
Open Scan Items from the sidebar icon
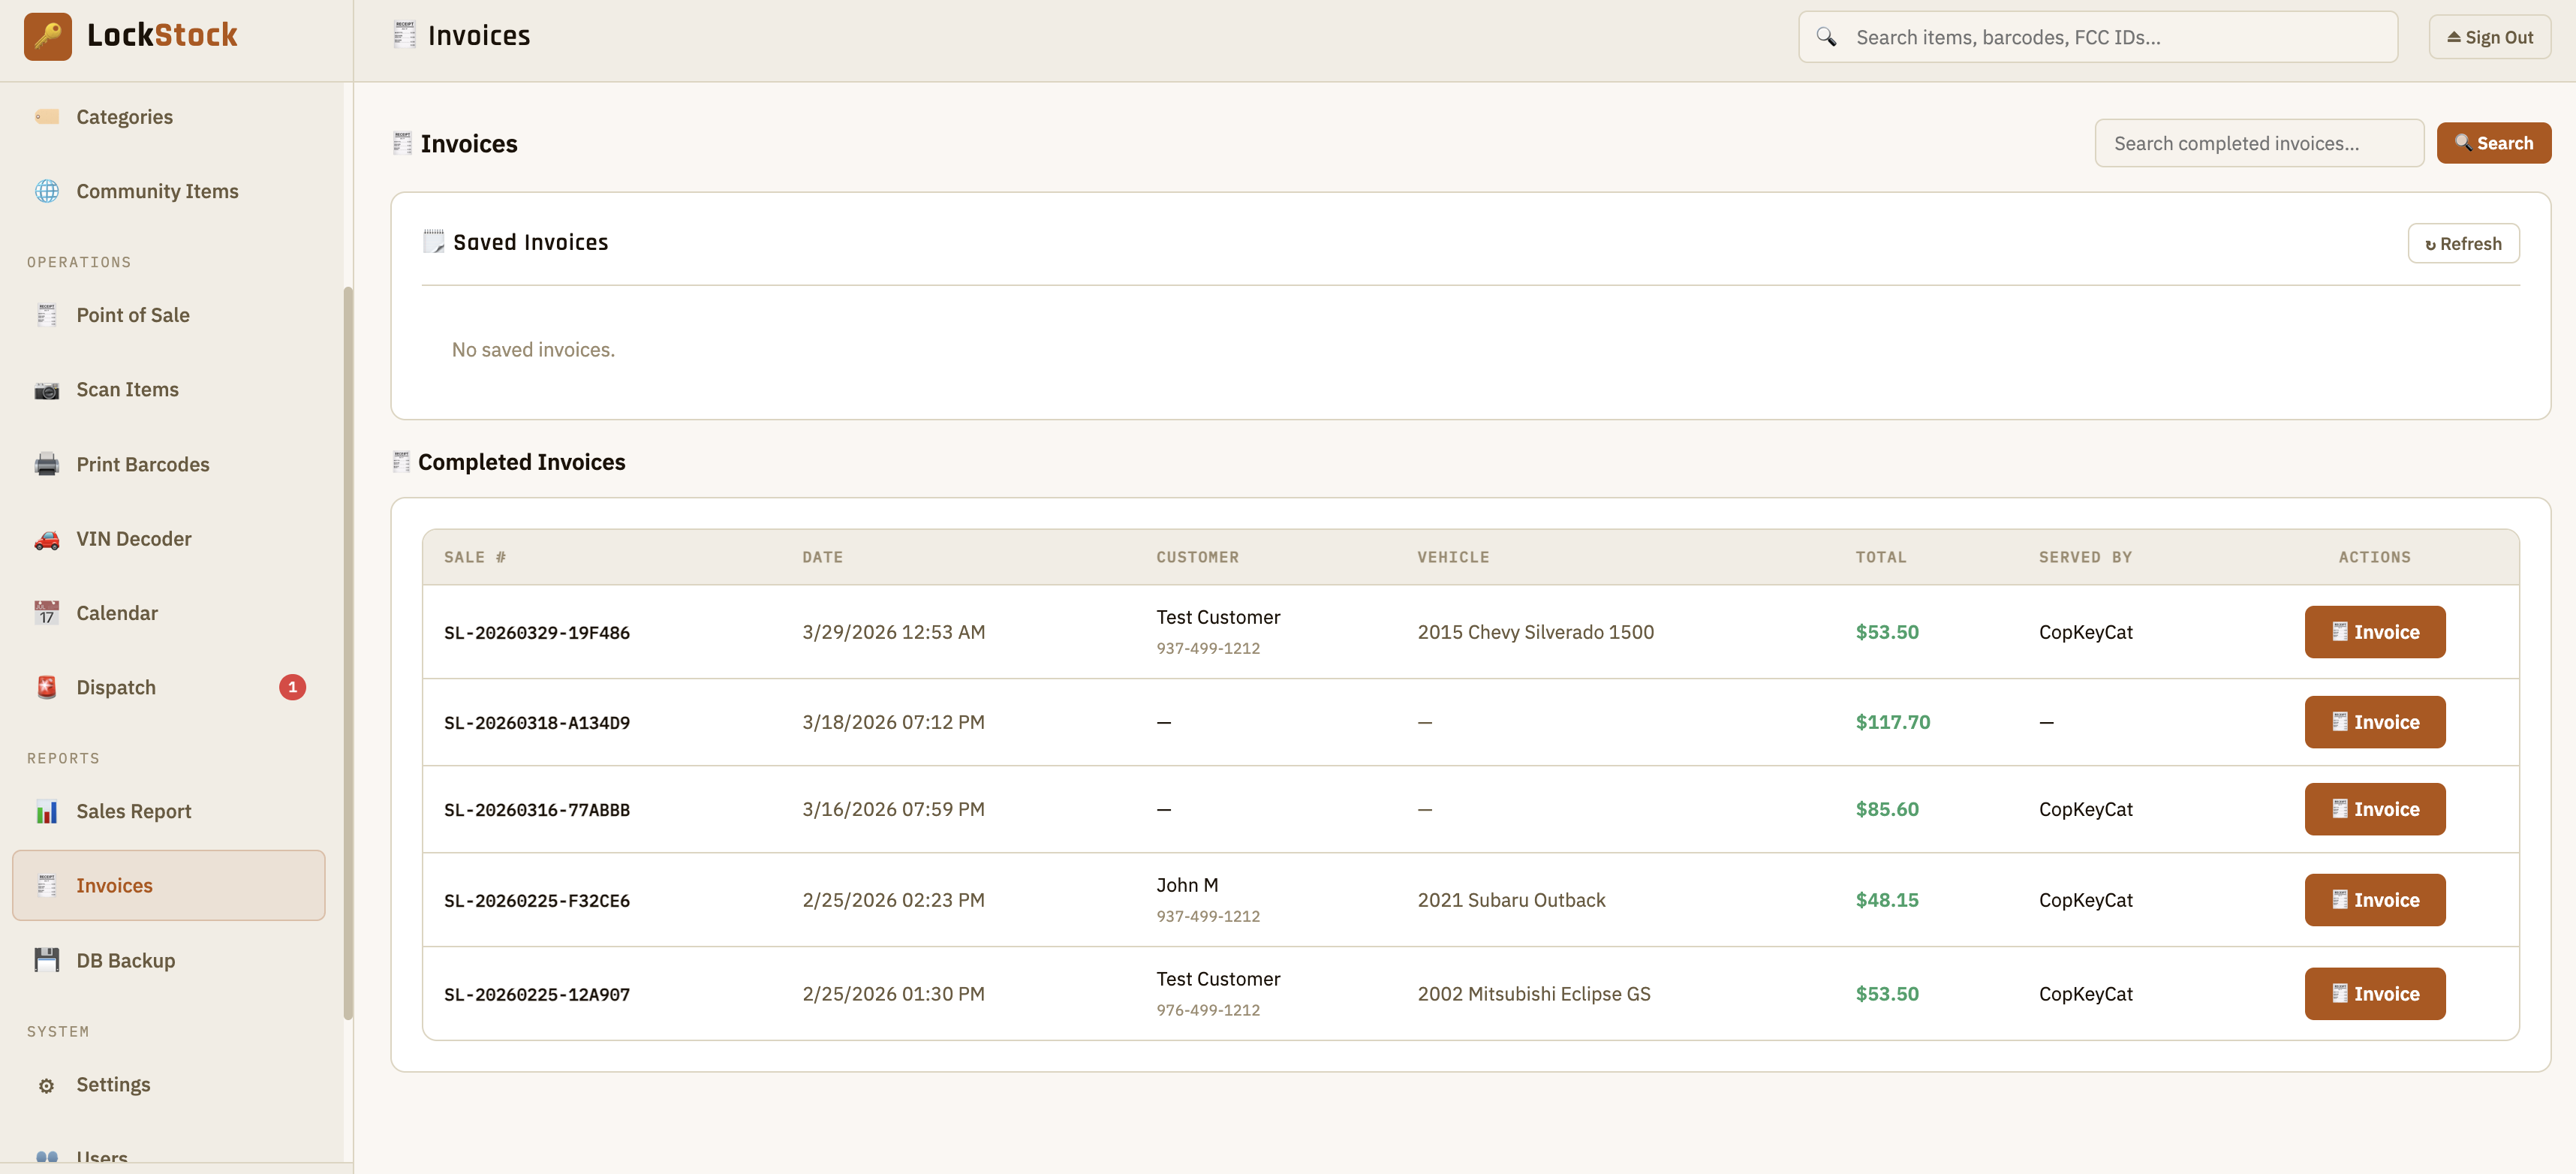click(47, 389)
